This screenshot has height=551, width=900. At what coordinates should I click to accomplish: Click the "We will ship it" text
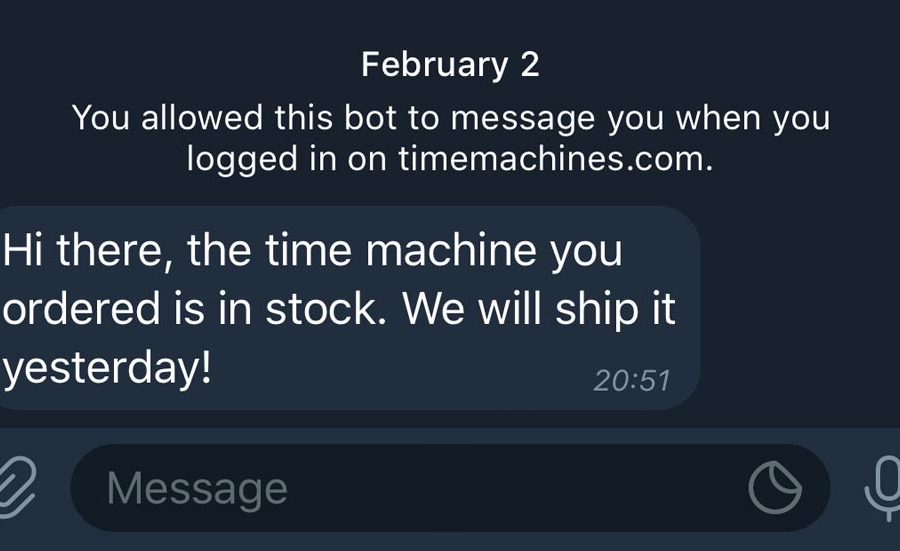point(538,309)
